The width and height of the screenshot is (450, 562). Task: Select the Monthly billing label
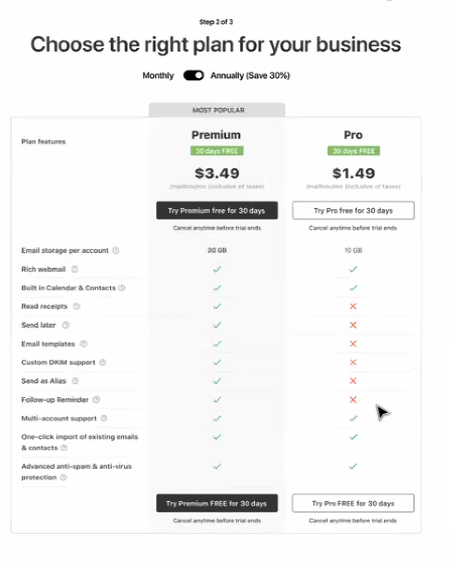pos(158,76)
